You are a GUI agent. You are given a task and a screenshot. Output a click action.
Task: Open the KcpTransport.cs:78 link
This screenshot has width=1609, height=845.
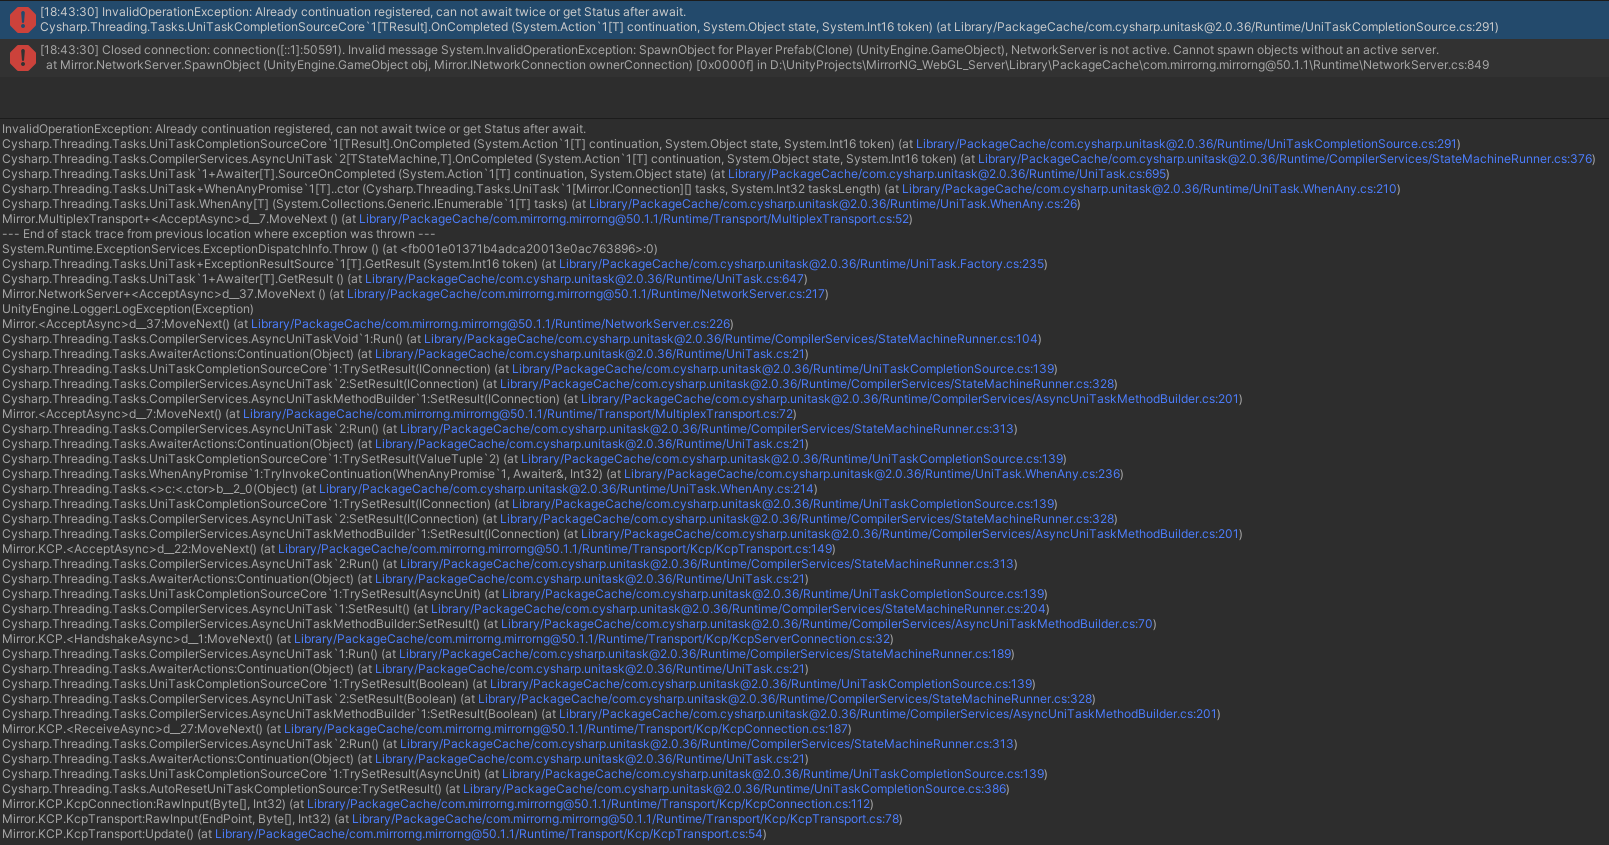tap(626, 819)
